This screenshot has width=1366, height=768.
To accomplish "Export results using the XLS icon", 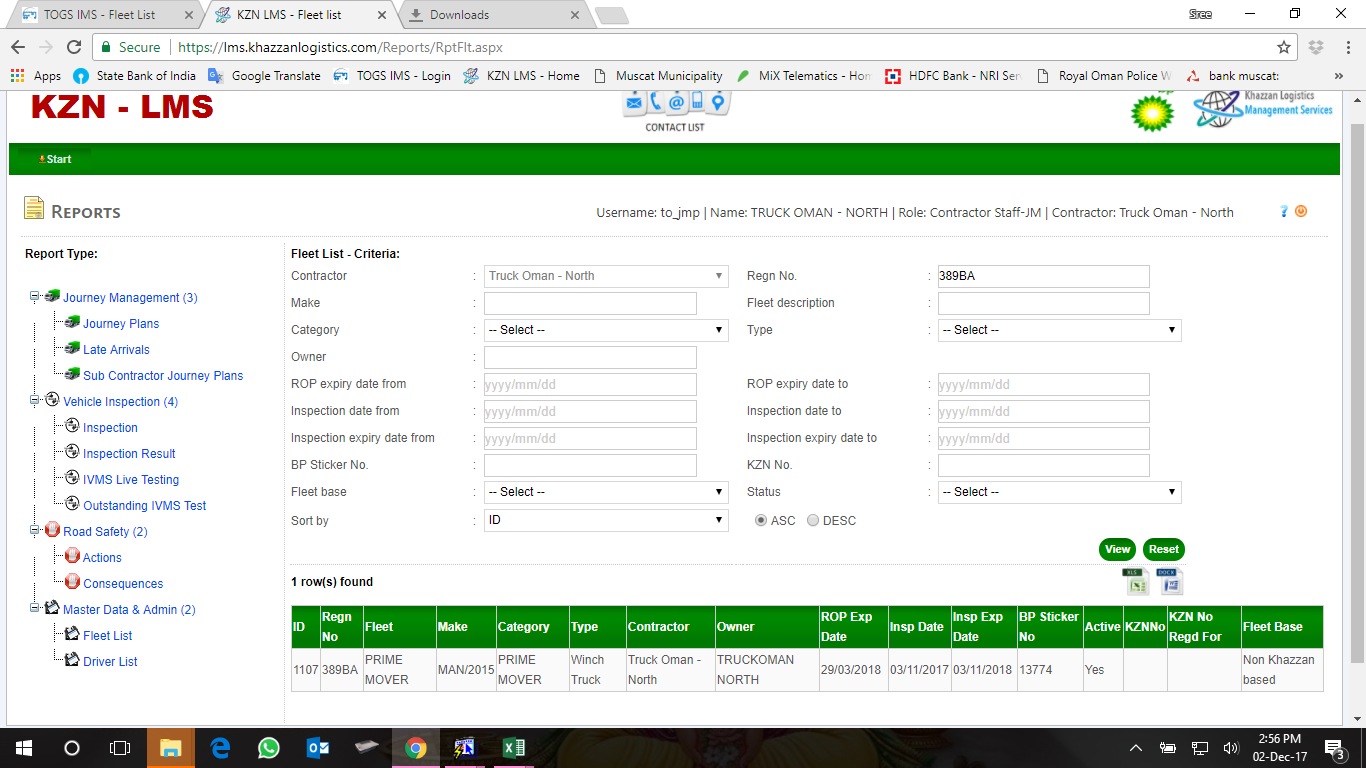I will [x=1135, y=581].
